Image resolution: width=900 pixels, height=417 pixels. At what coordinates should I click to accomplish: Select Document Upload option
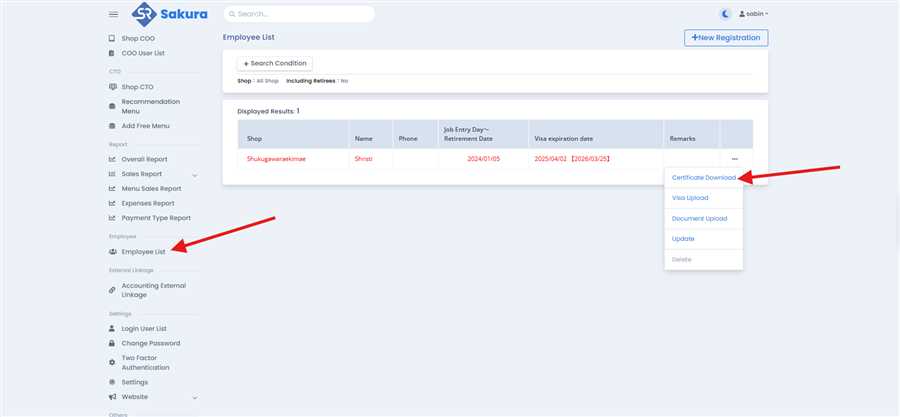click(x=699, y=218)
